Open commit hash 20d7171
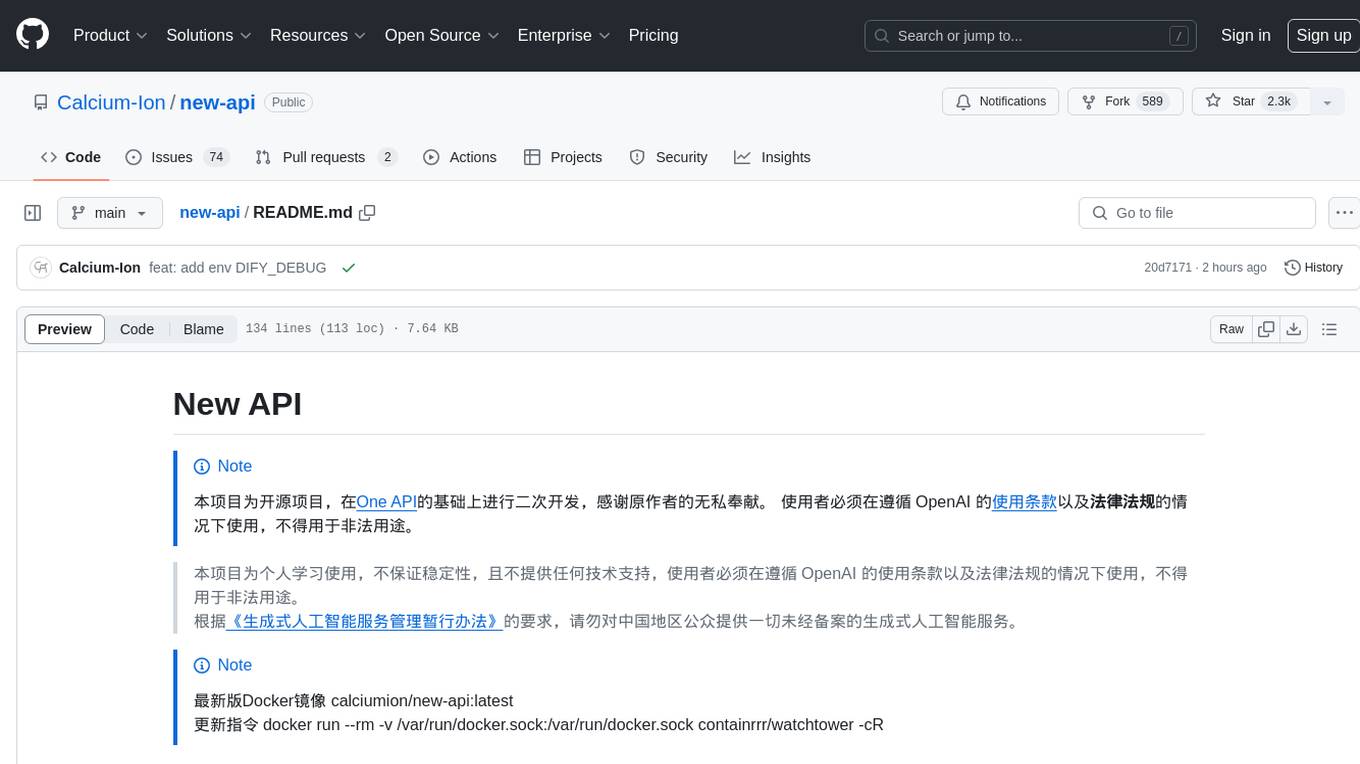Image resolution: width=1360 pixels, height=764 pixels. [x=1168, y=268]
